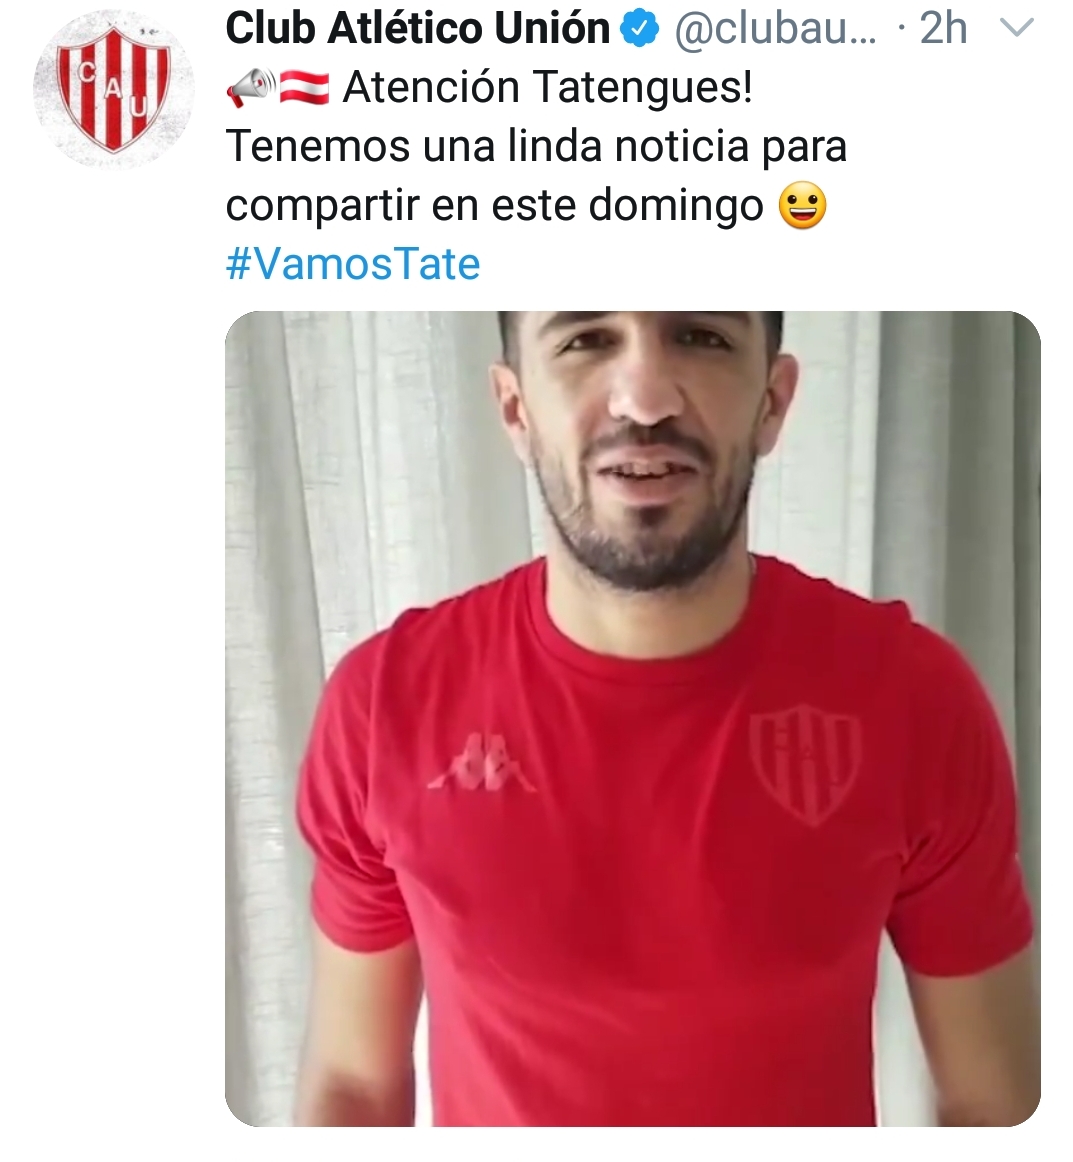Click the @clubau... handle

pyautogui.click(x=774, y=29)
